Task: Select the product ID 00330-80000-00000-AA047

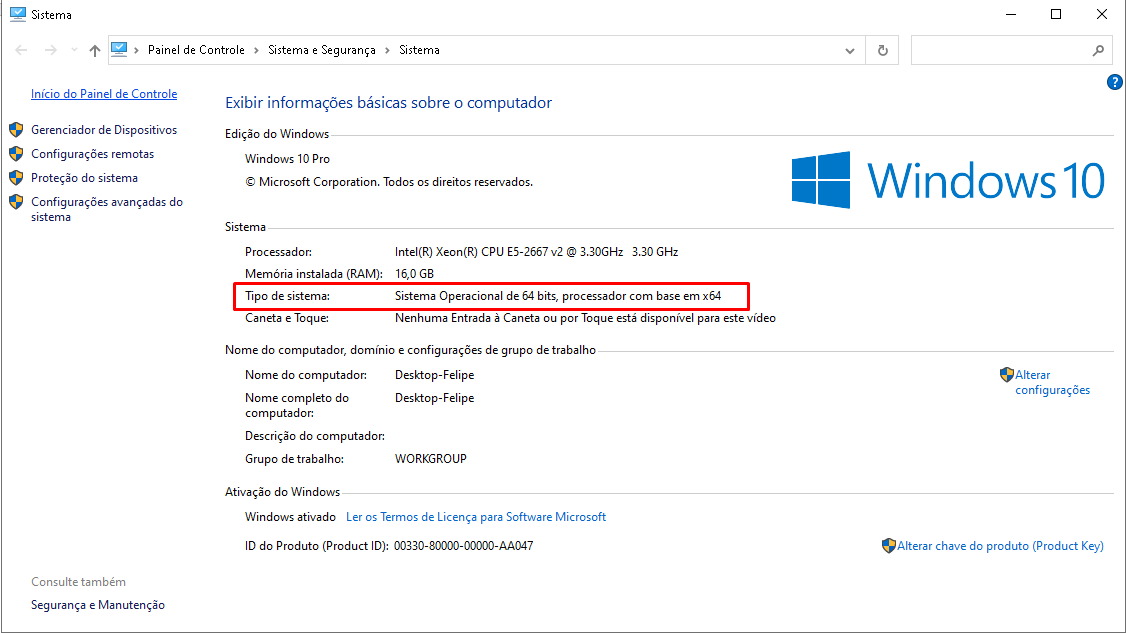Action: click(464, 546)
